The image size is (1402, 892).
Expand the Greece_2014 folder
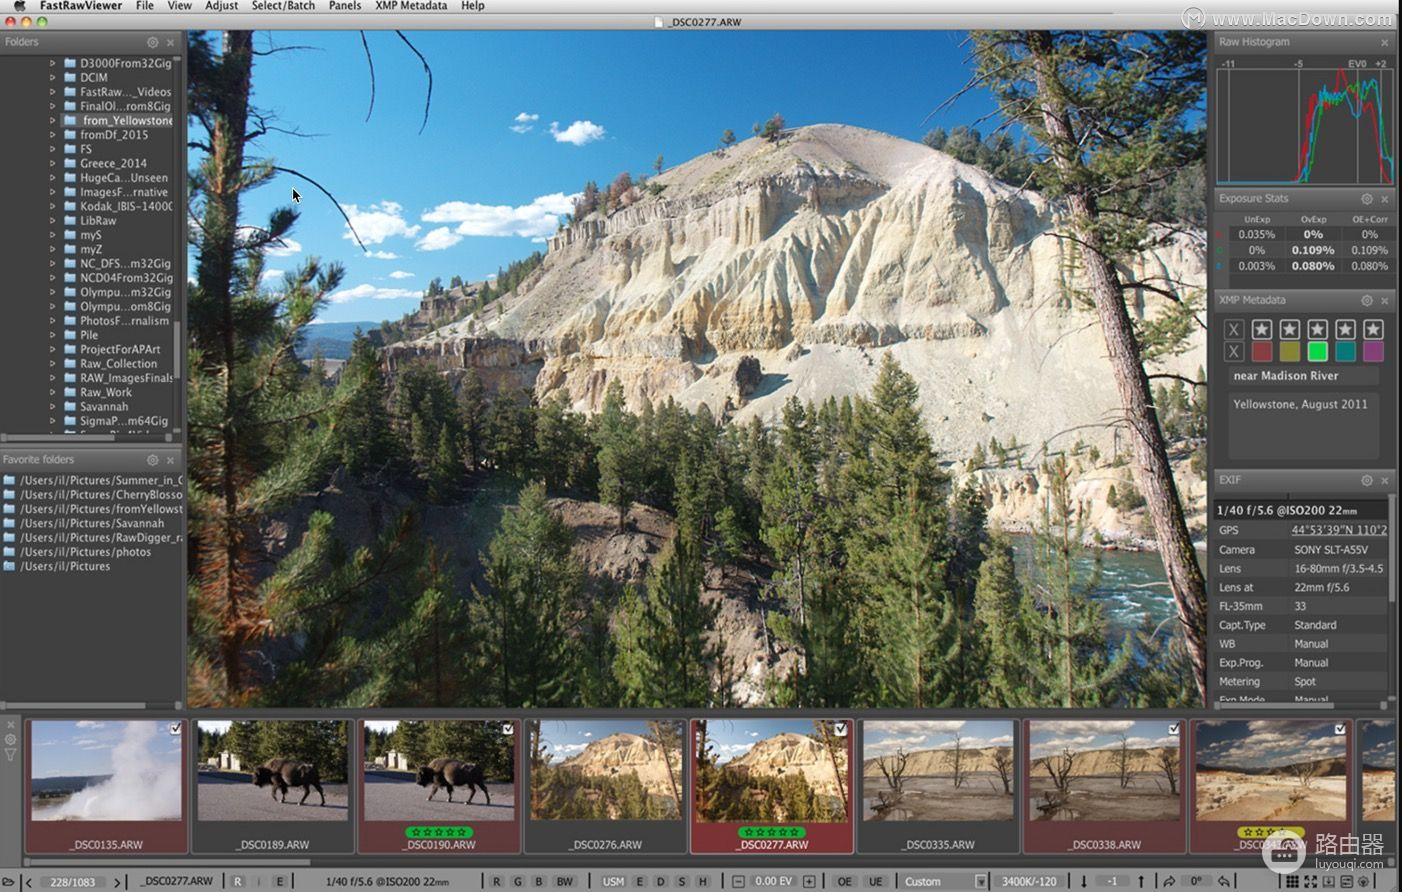pos(53,163)
